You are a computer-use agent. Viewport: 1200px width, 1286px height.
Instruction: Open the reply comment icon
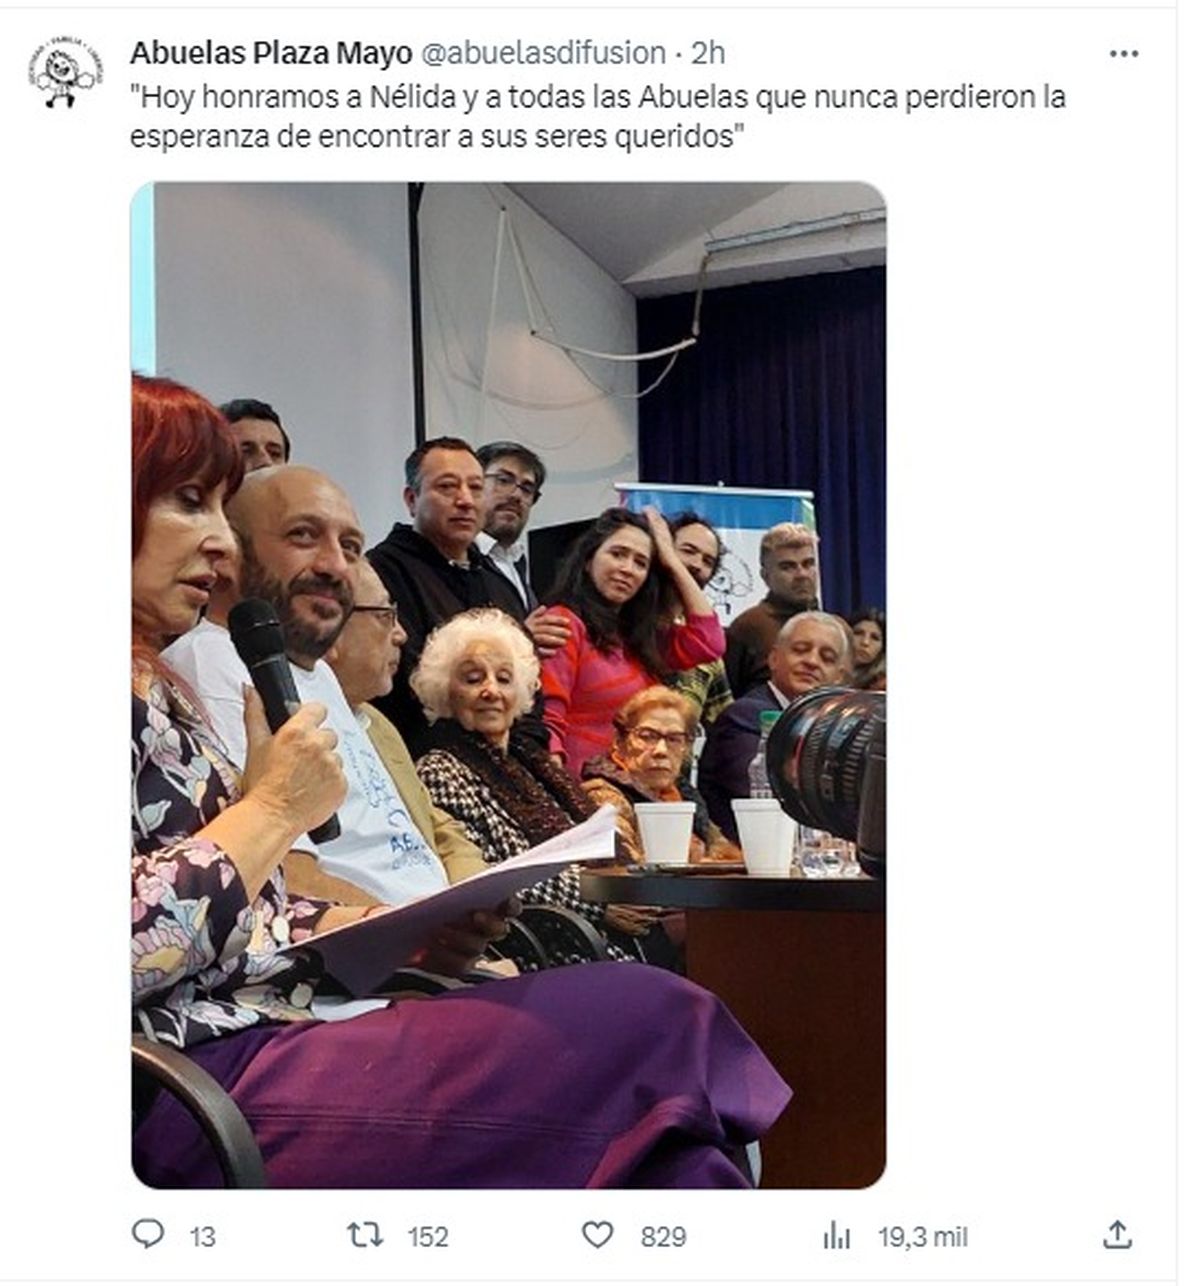(x=148, y=1235)
